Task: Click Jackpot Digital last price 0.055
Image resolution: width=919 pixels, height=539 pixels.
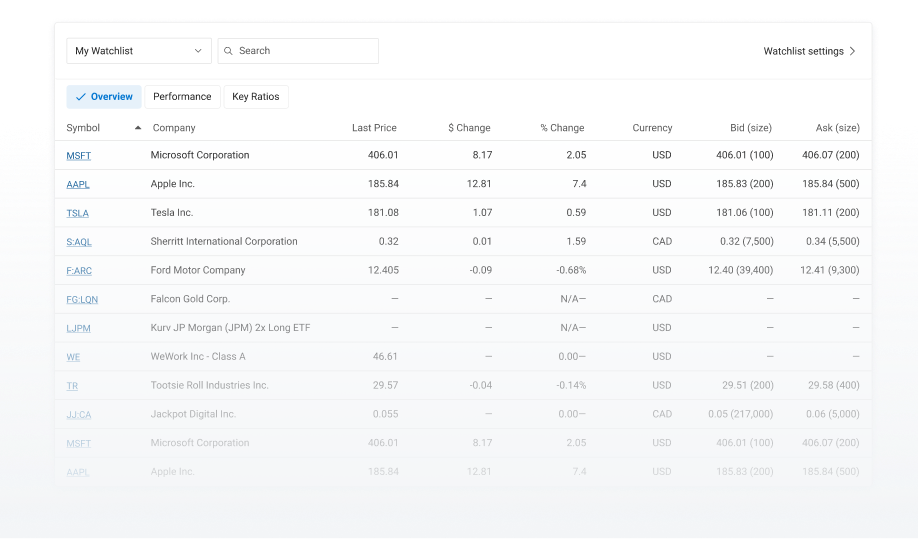Action: click(x=385, y=414)
